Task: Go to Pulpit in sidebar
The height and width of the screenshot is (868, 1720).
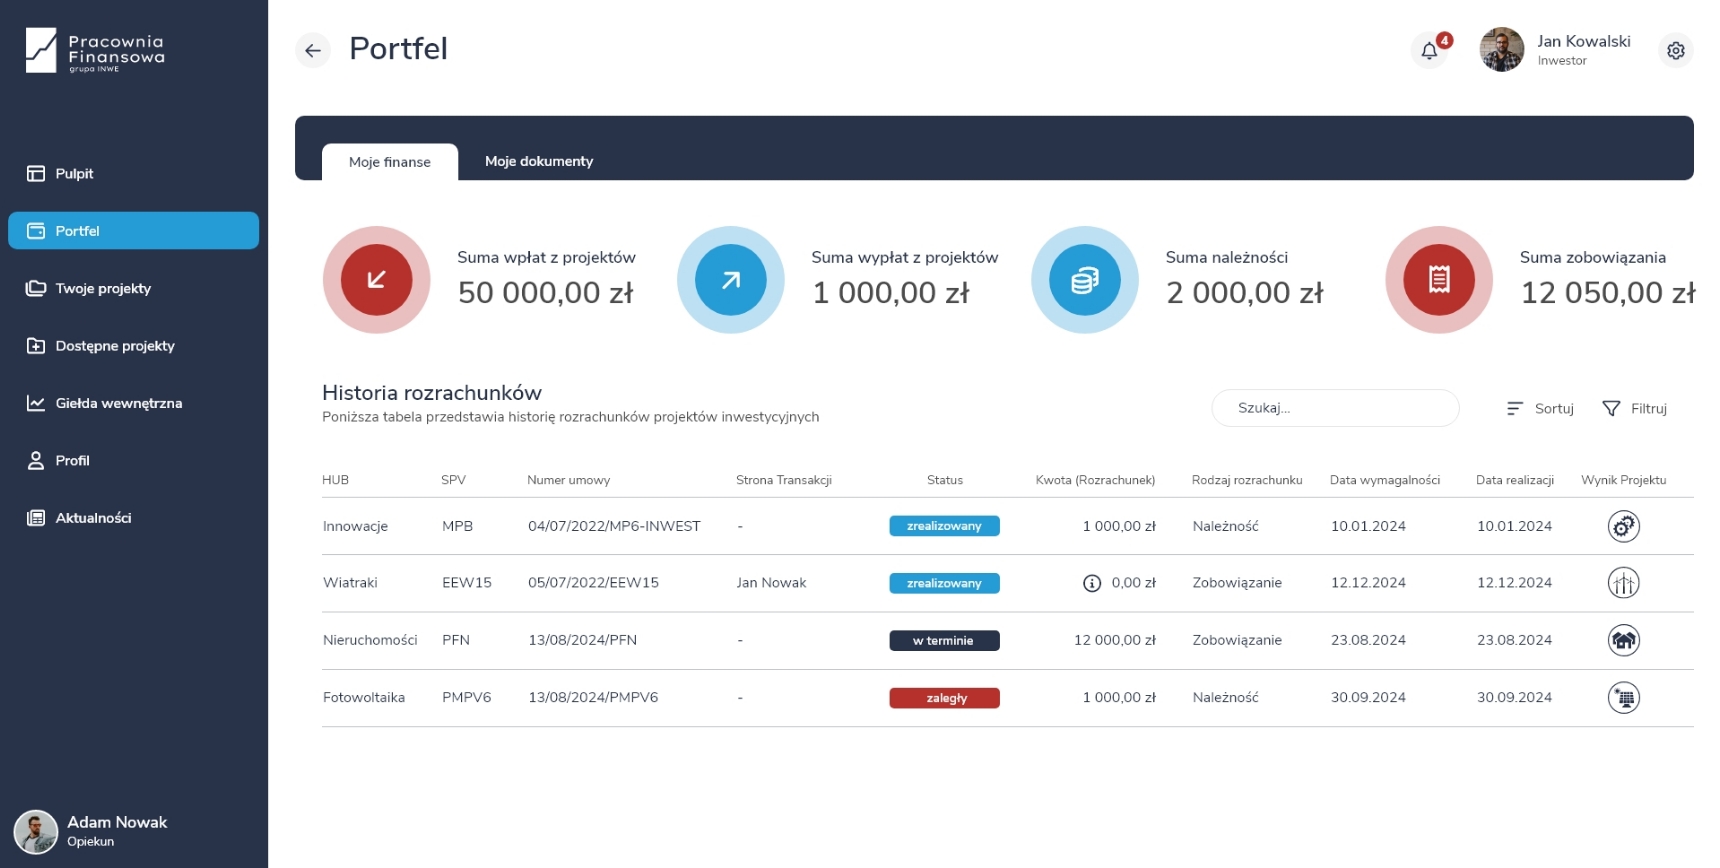Action: pyautogui.click(x=74, y=174)
